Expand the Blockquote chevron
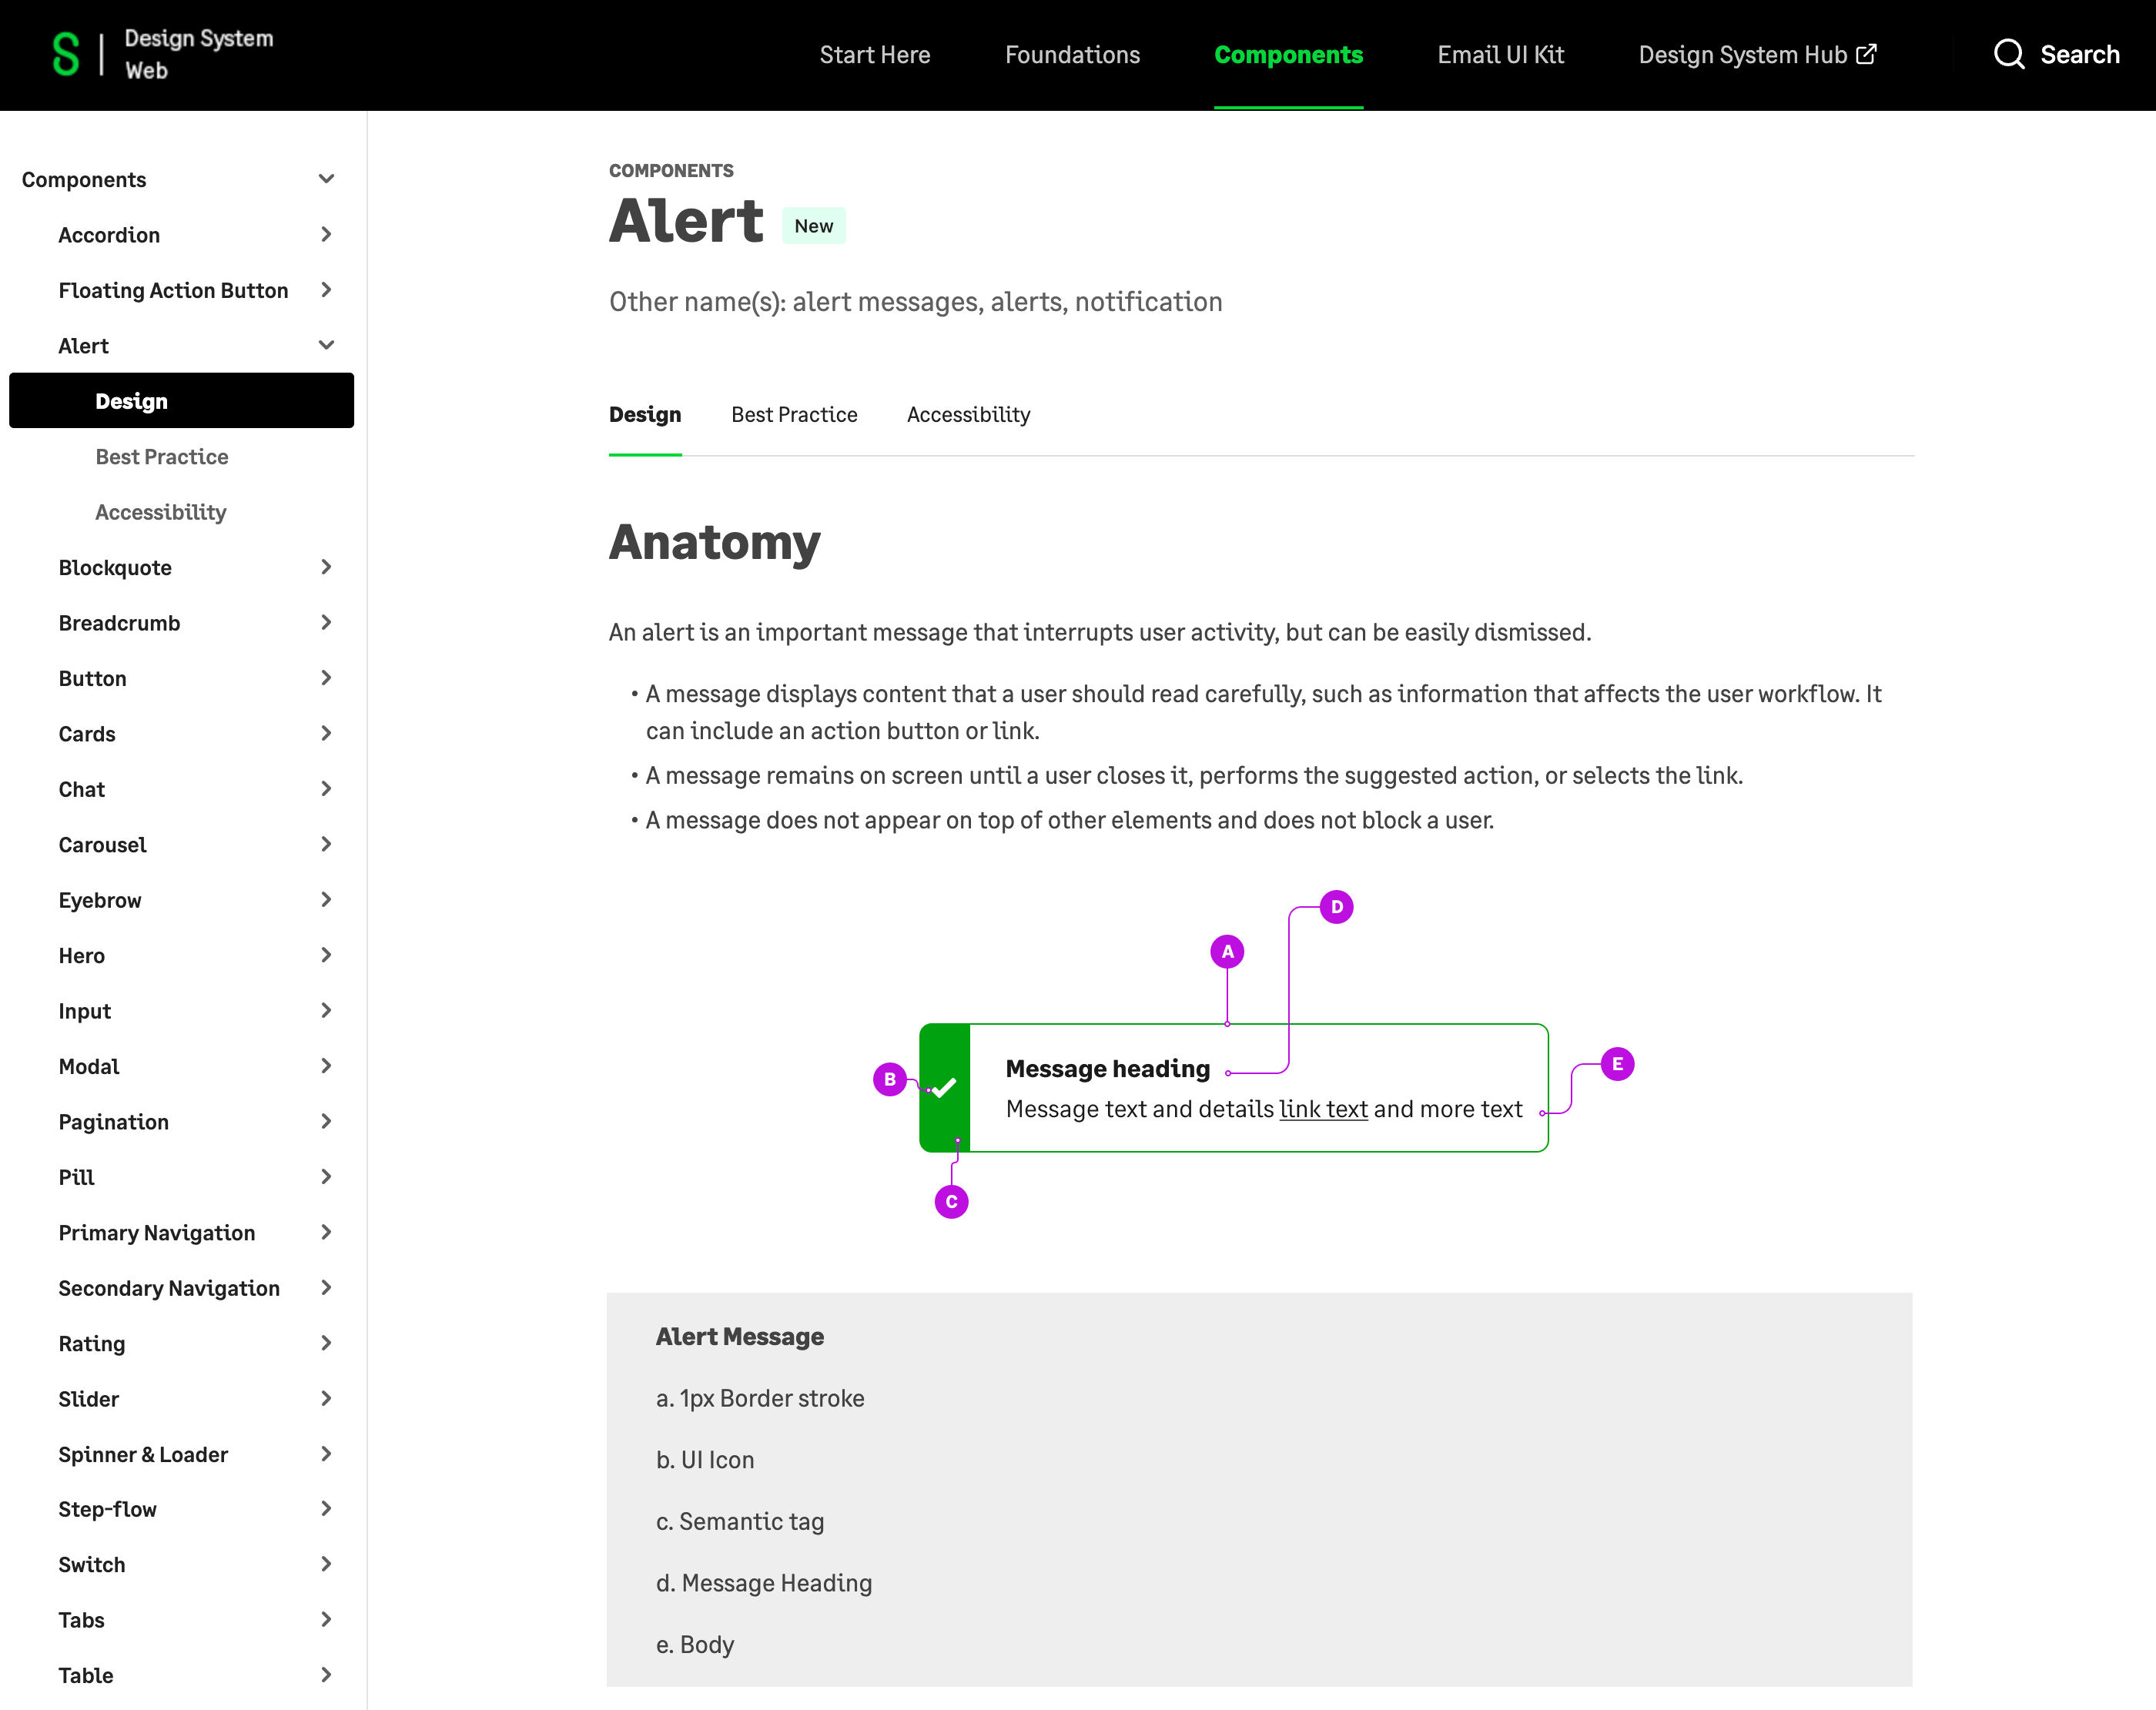This screenshot has height=1710, width=2156. click(326, 567)
